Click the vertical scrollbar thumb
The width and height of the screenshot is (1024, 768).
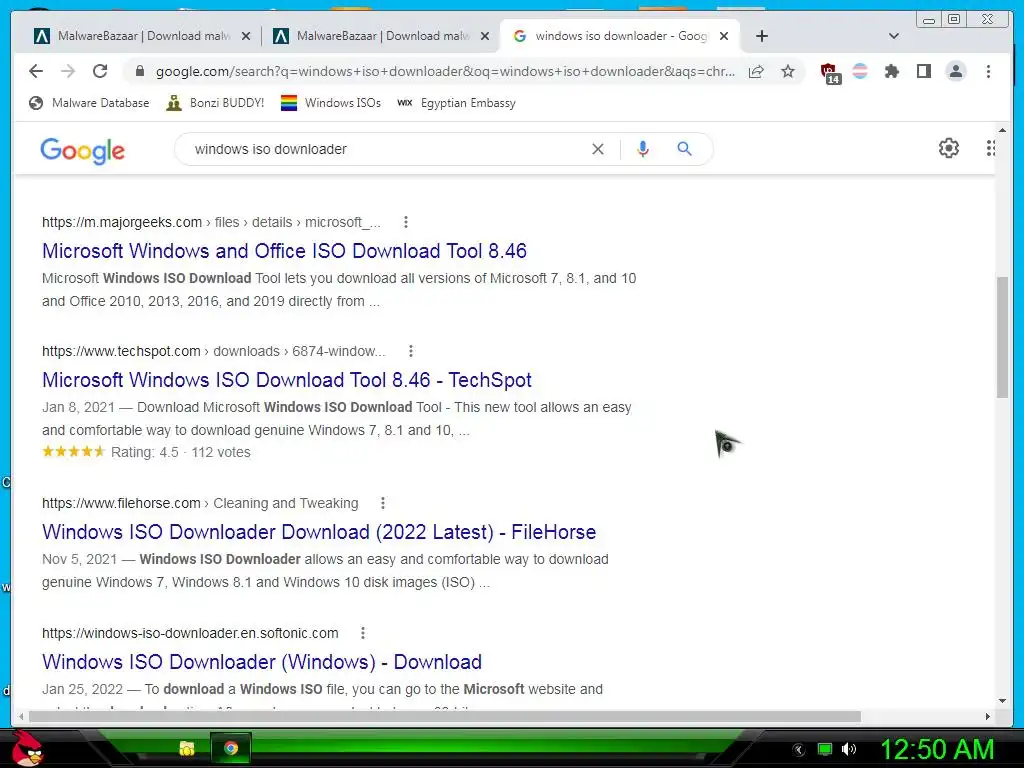tap(1002, 338)
